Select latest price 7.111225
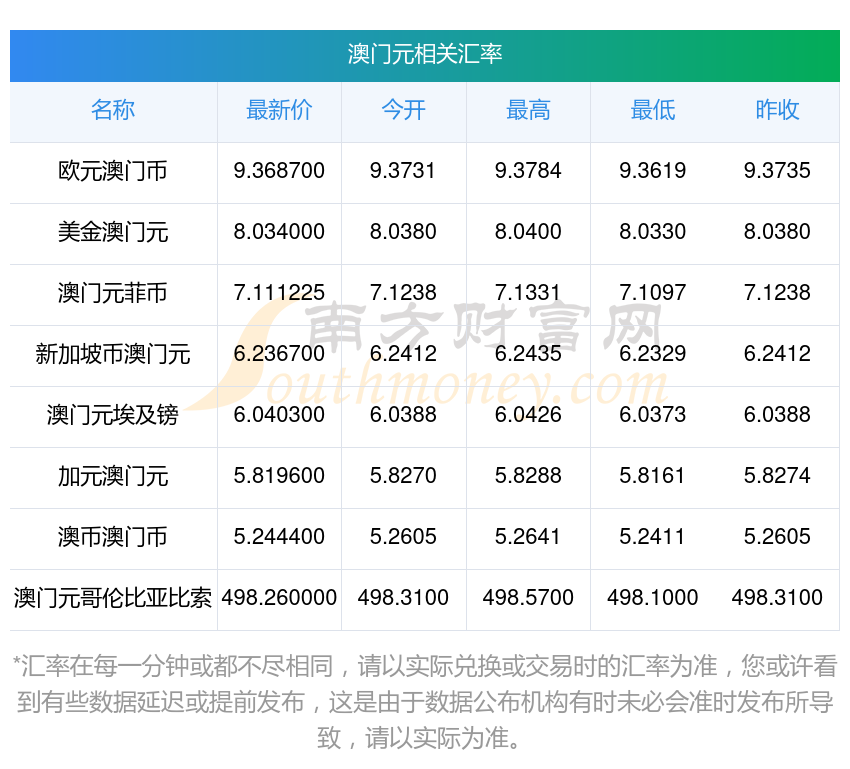The width and height of the screenshot is (850, 769). point(279,293)
